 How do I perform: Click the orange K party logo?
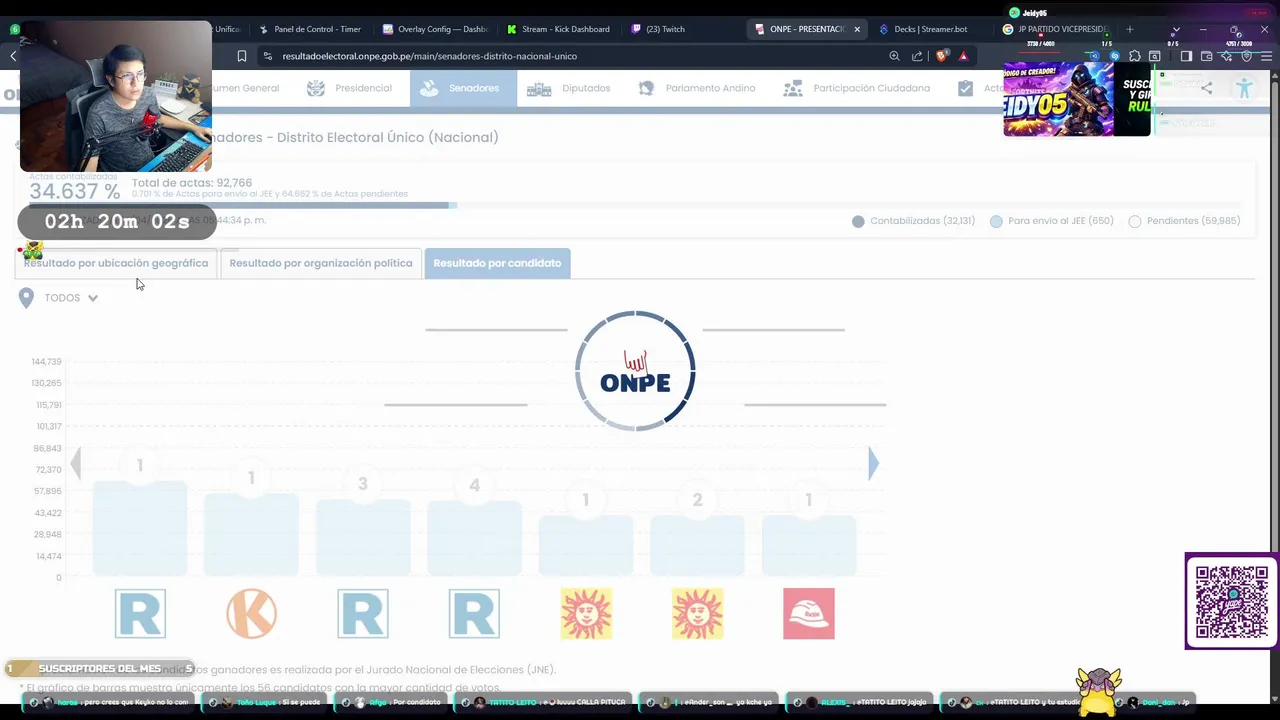pos(251,613)
